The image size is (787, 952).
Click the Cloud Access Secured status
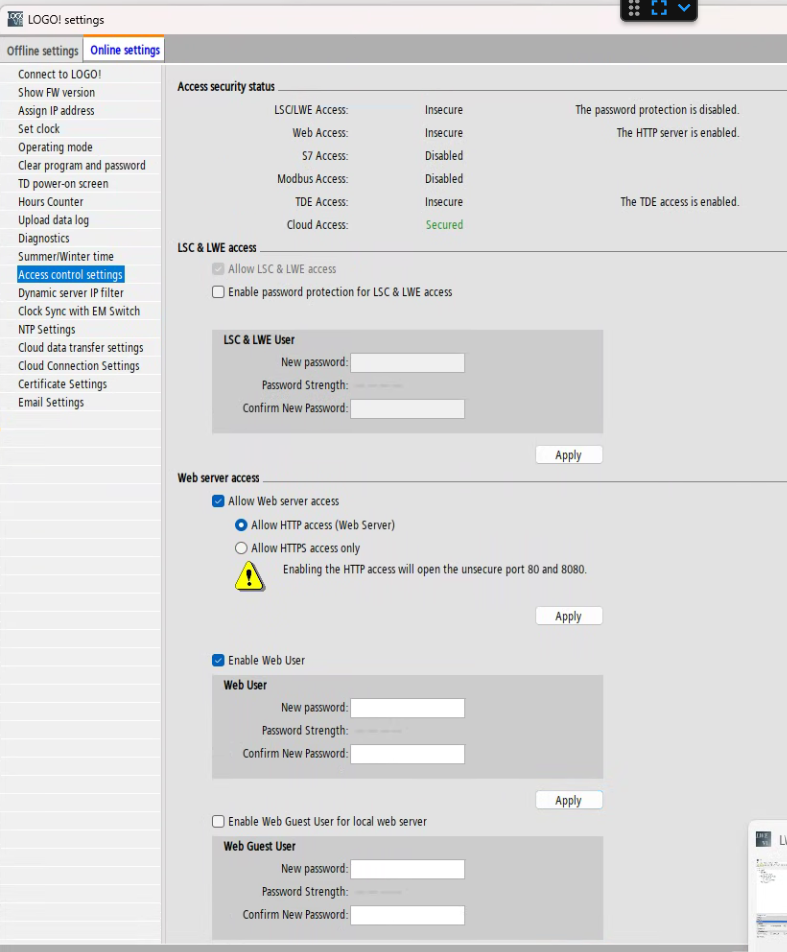click(x=444, y=225)
